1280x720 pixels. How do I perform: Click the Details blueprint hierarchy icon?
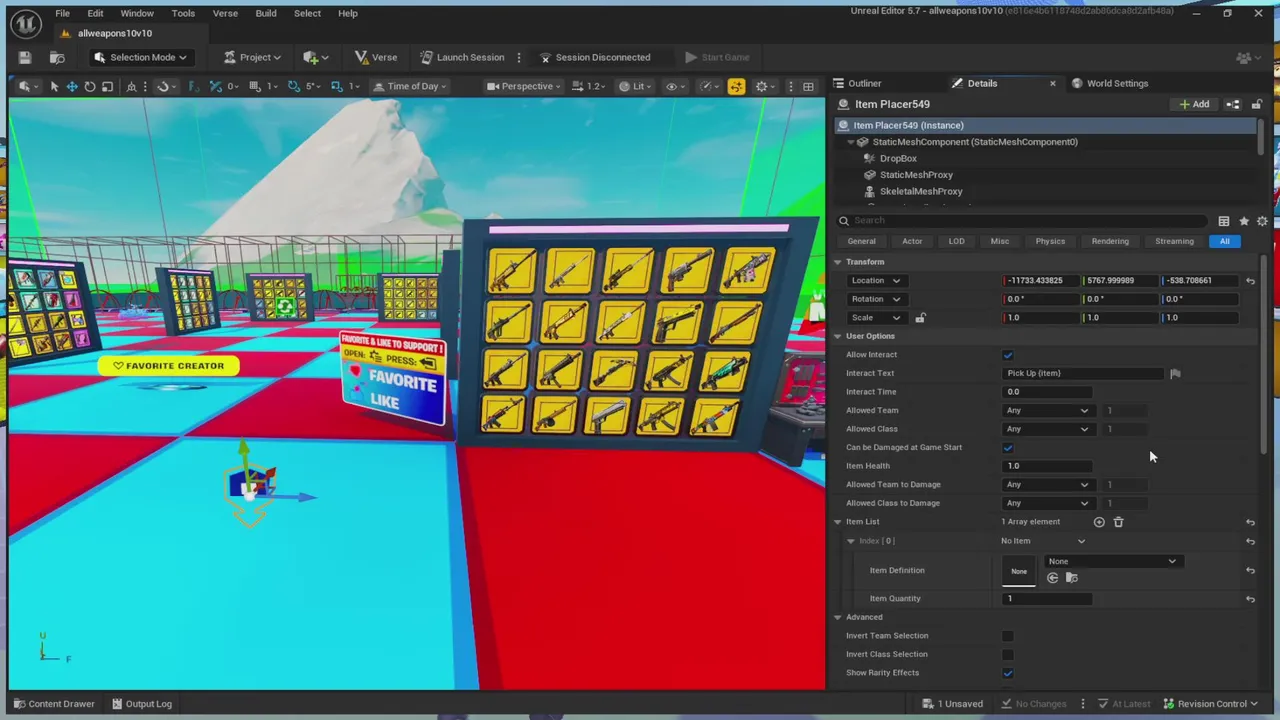pos(1233,104)
